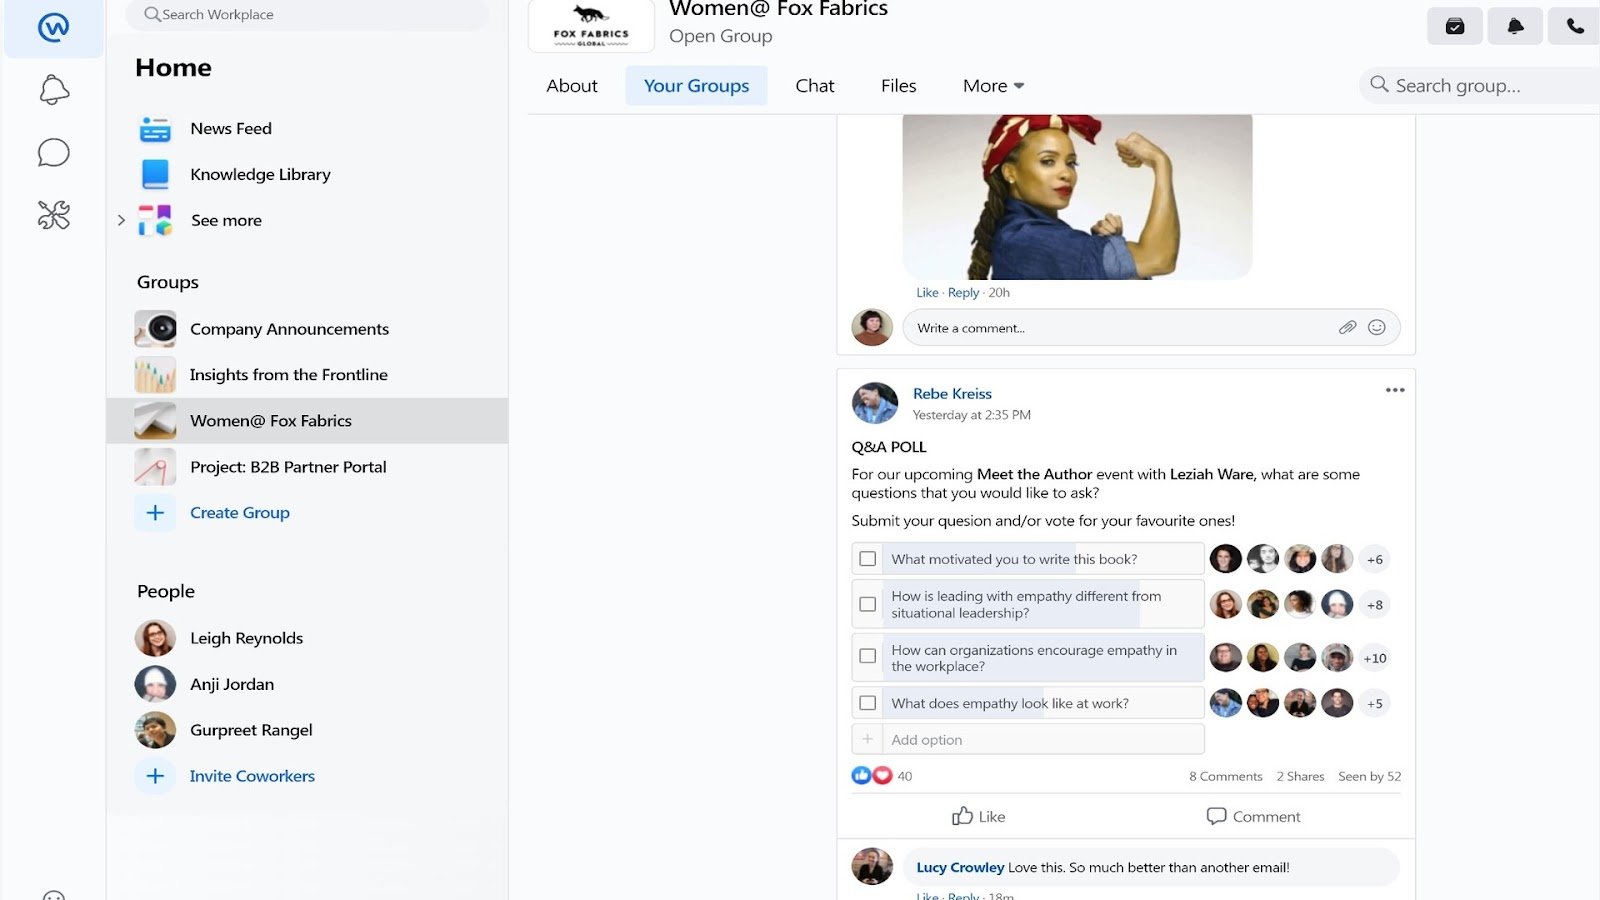Screen dimensions: 1600x900
Task: Open the More dropdown in group tabs
Action: pyautogui.click(x=993, y=86)
